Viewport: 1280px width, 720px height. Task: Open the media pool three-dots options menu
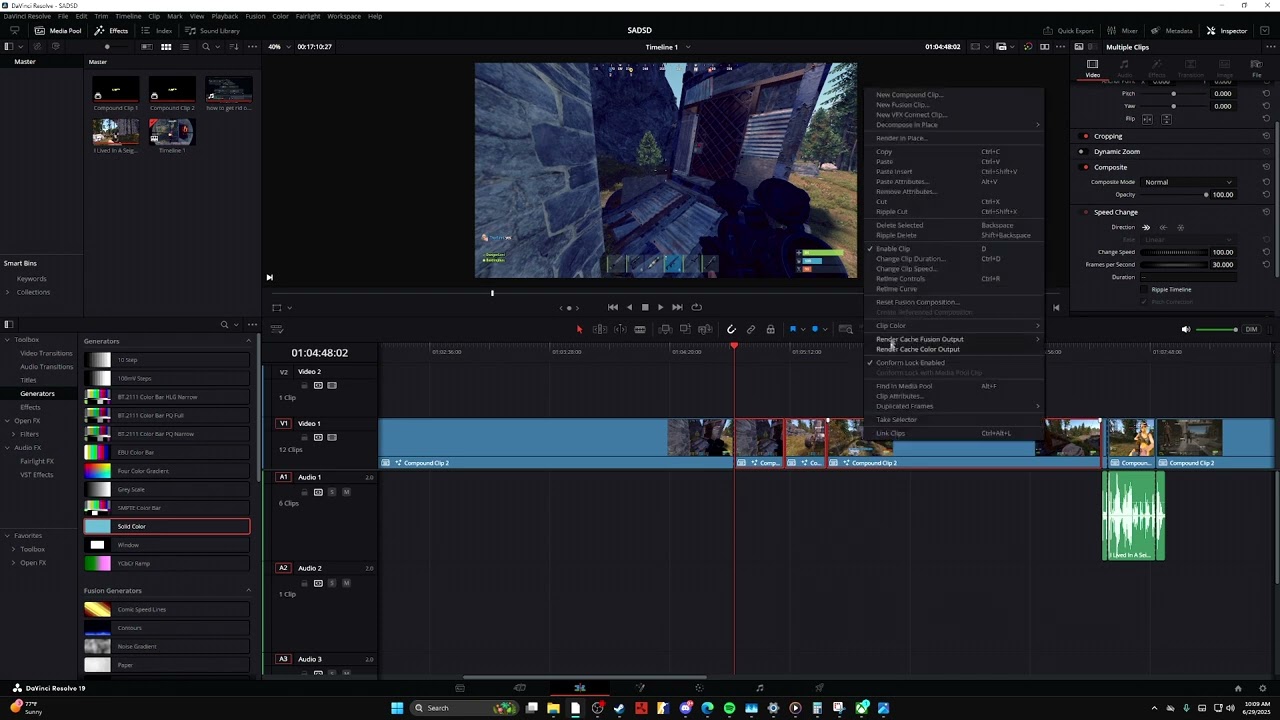(254, 47)
